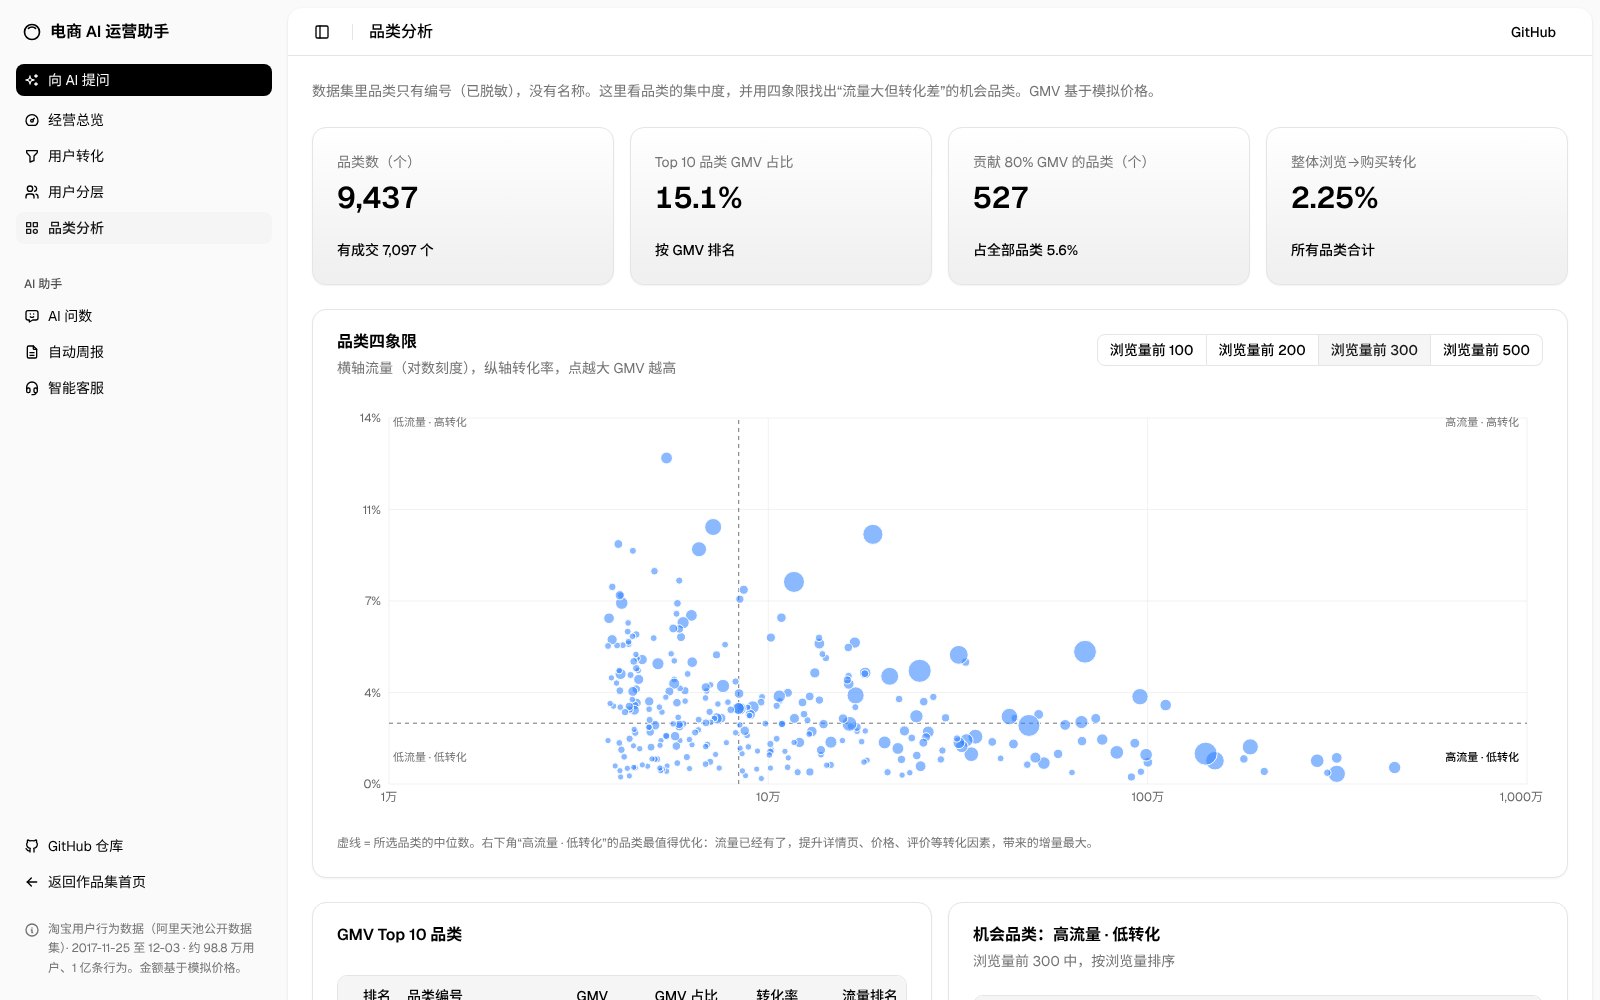Image resolution: width=1600 pixels, height=1000 pixels.
Task: Click the 品类数 9,437 card
Action: 463,206
